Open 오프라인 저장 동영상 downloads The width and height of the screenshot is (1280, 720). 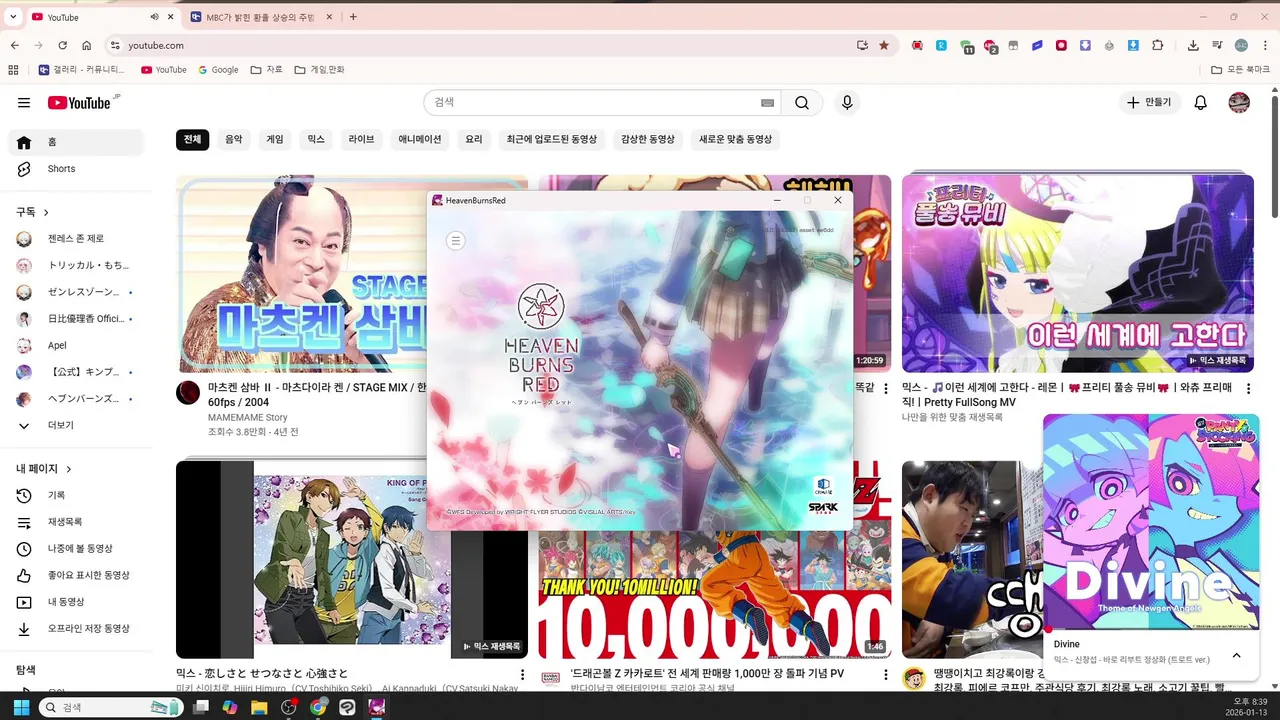[x=76, y=628]
